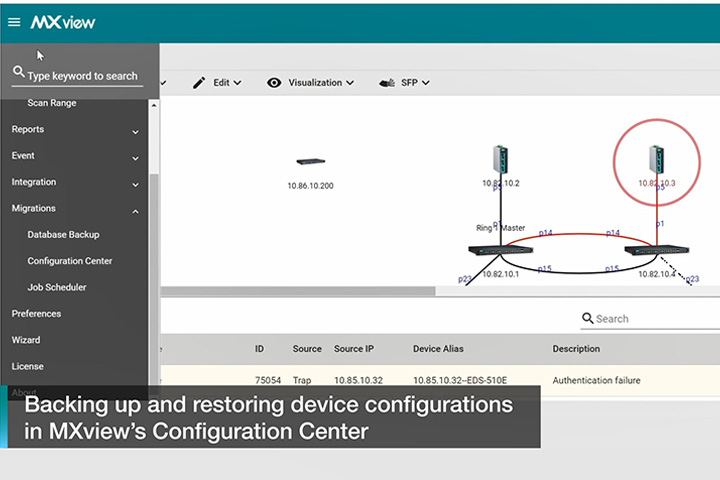
Task: Click the topology horizontal scrollbar
Action: pos(300,291)
